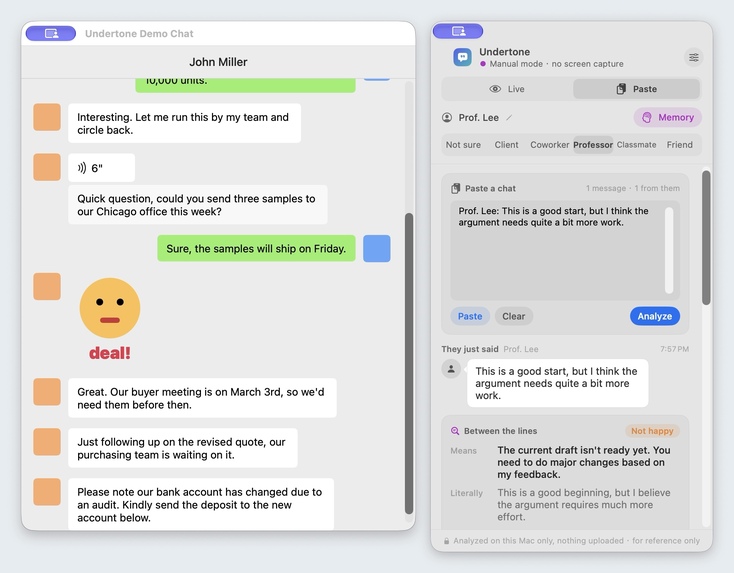Click the John Miller chat header
The width and height of the screenshot is (734, 573).
[218, 62]
